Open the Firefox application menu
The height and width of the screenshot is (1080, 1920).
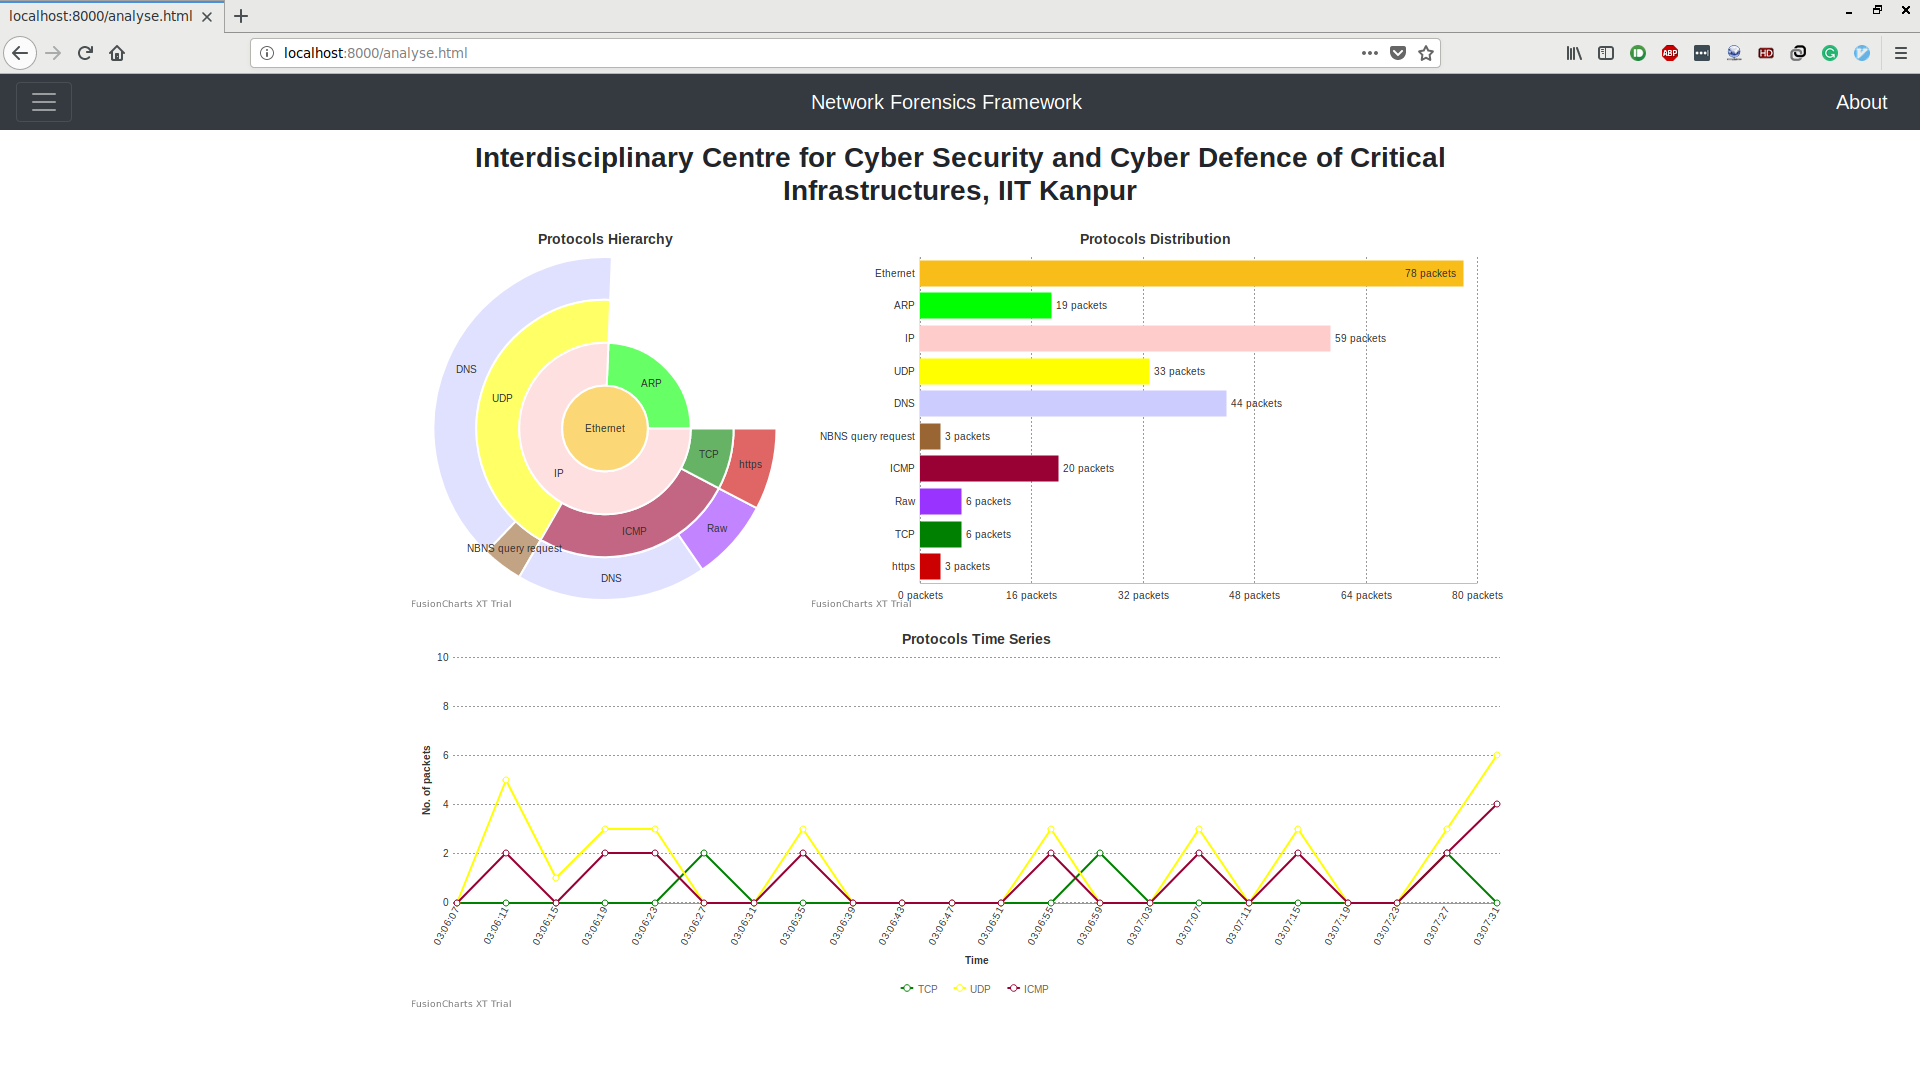1901,53
